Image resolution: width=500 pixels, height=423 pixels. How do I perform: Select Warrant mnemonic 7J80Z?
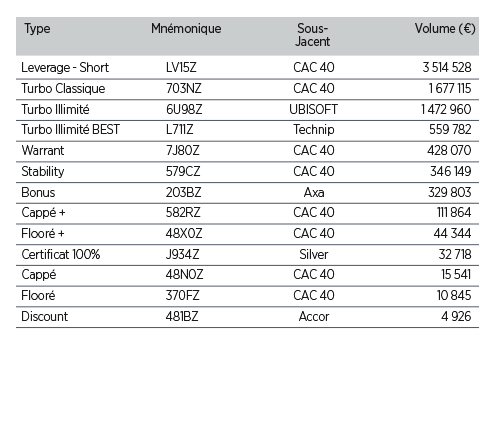[x=183, y=151]
